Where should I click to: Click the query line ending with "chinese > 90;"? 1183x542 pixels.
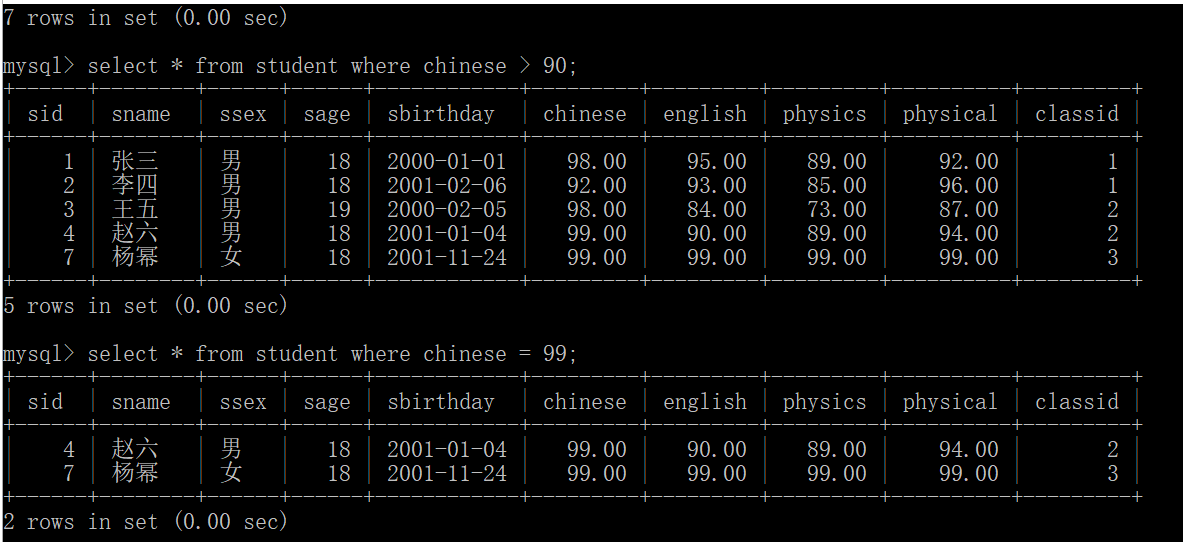[290, 66]
